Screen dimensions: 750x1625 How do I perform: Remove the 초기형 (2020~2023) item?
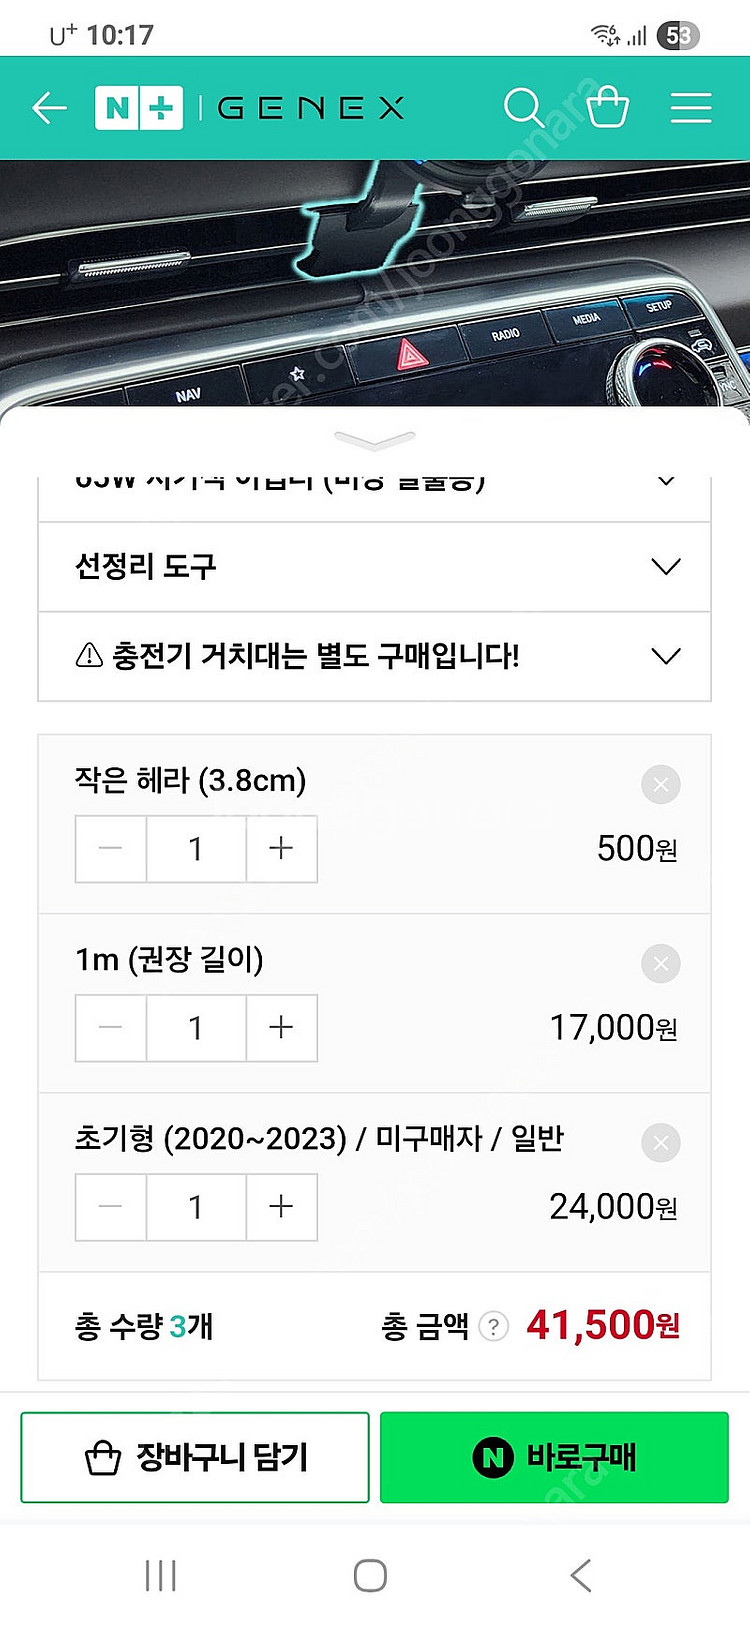point(660,1143)
